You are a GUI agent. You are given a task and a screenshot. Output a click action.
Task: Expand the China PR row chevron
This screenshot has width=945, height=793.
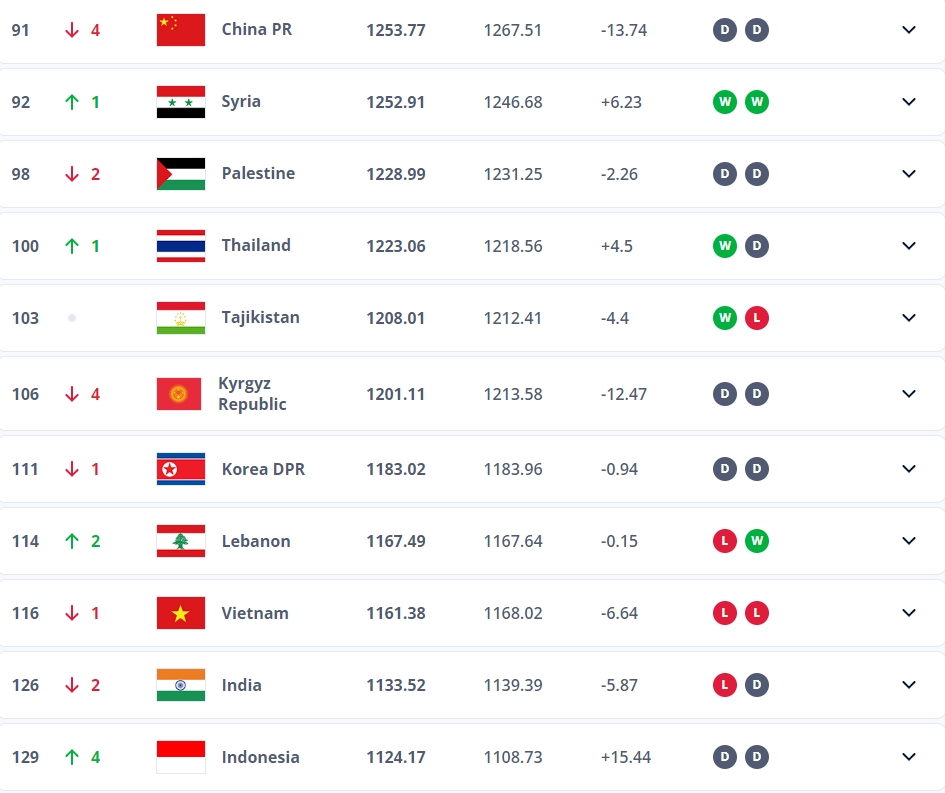[909, 30]
